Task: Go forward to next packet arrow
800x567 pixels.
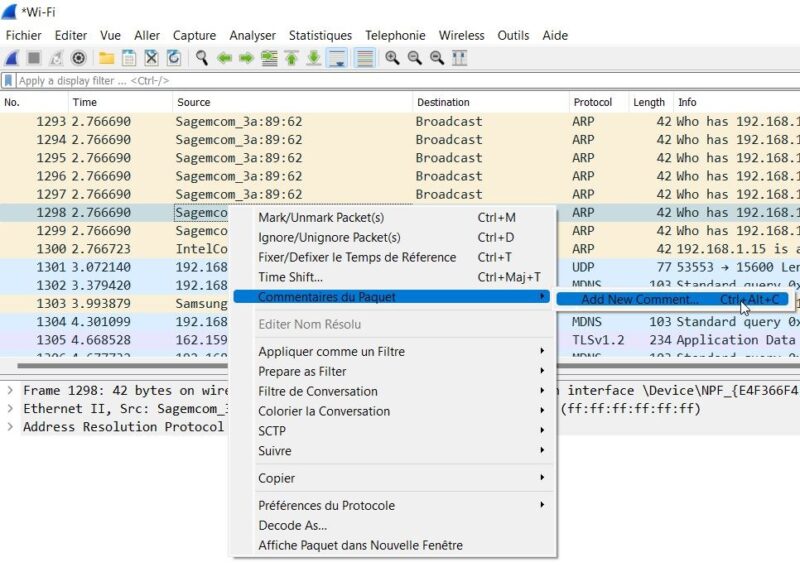Action: click(246, 58)
